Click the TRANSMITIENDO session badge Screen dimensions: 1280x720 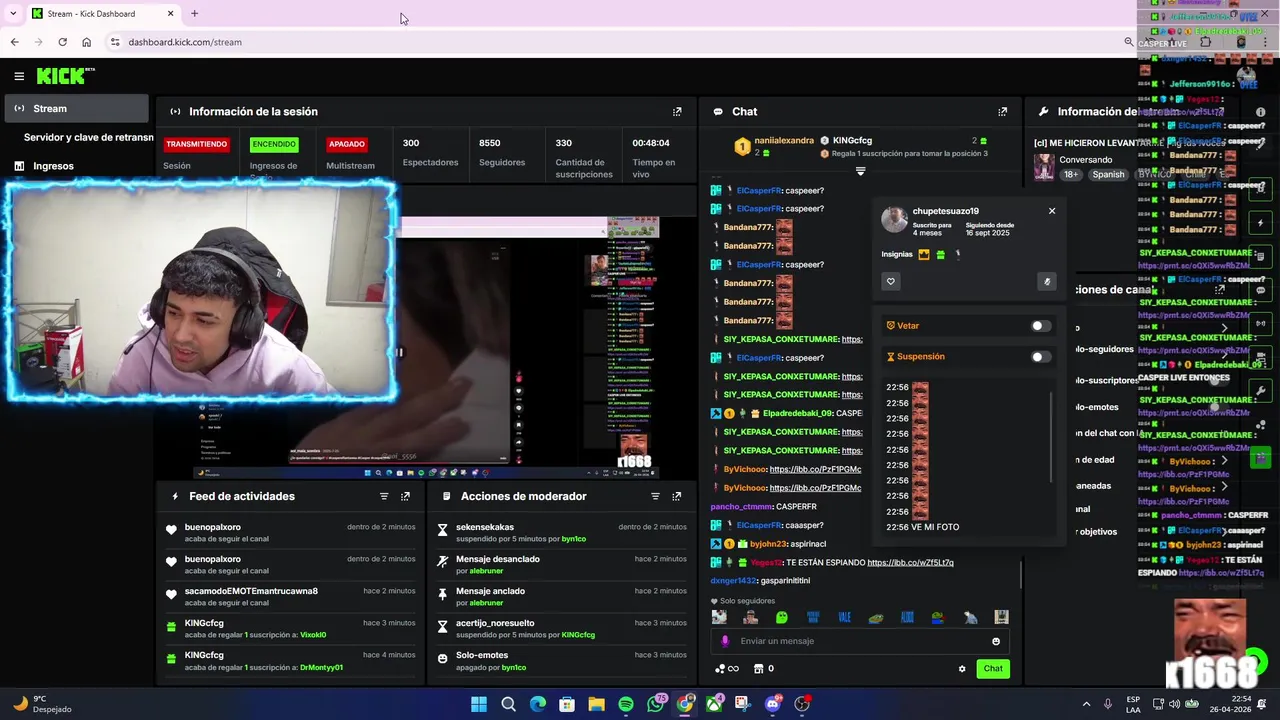tap(196, 144)
